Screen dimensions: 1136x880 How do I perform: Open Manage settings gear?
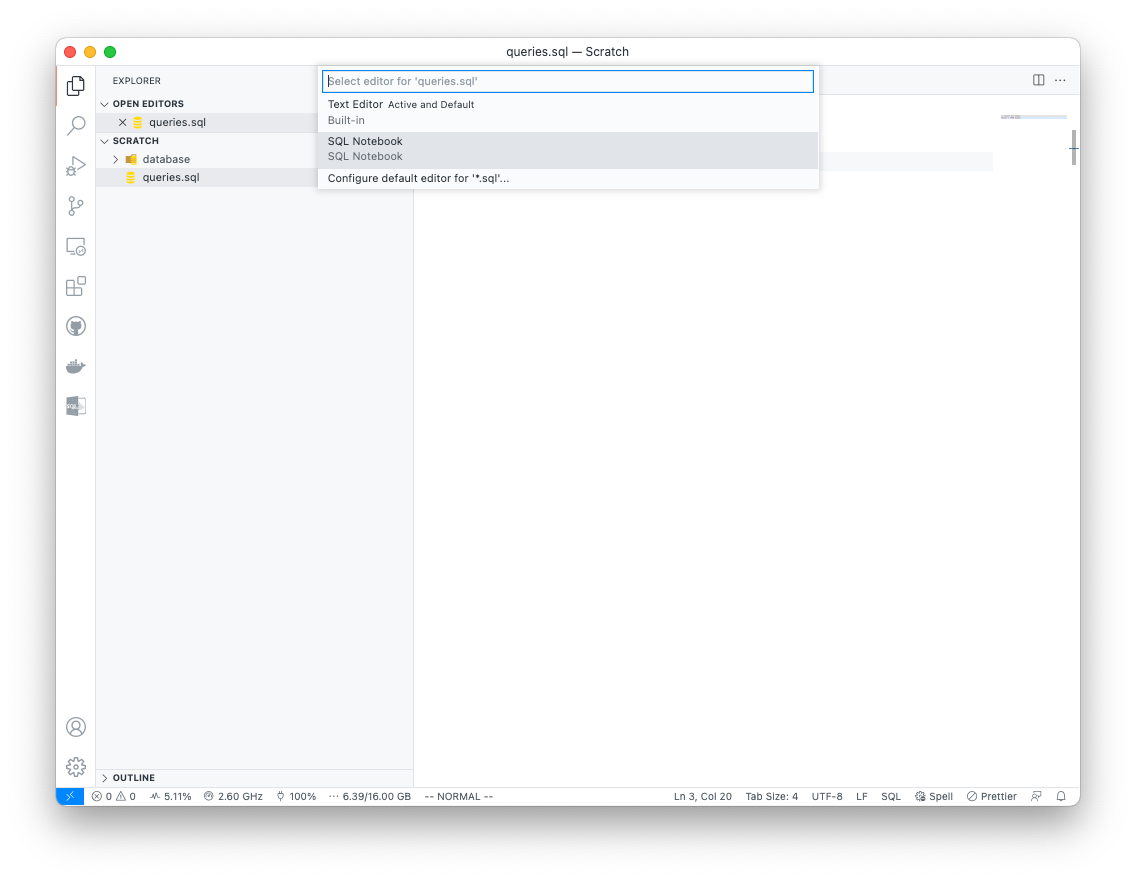(75, 766)
